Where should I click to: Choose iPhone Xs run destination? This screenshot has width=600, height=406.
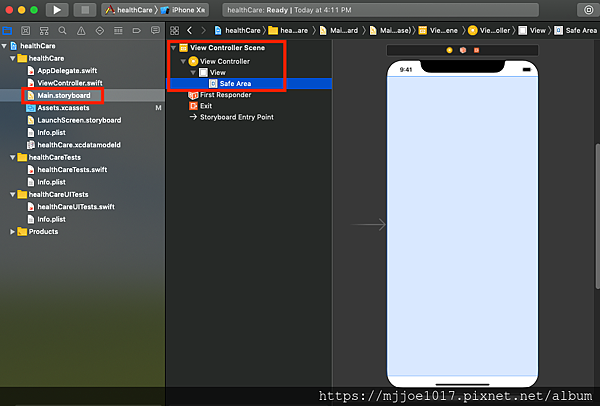coord(183,10)
